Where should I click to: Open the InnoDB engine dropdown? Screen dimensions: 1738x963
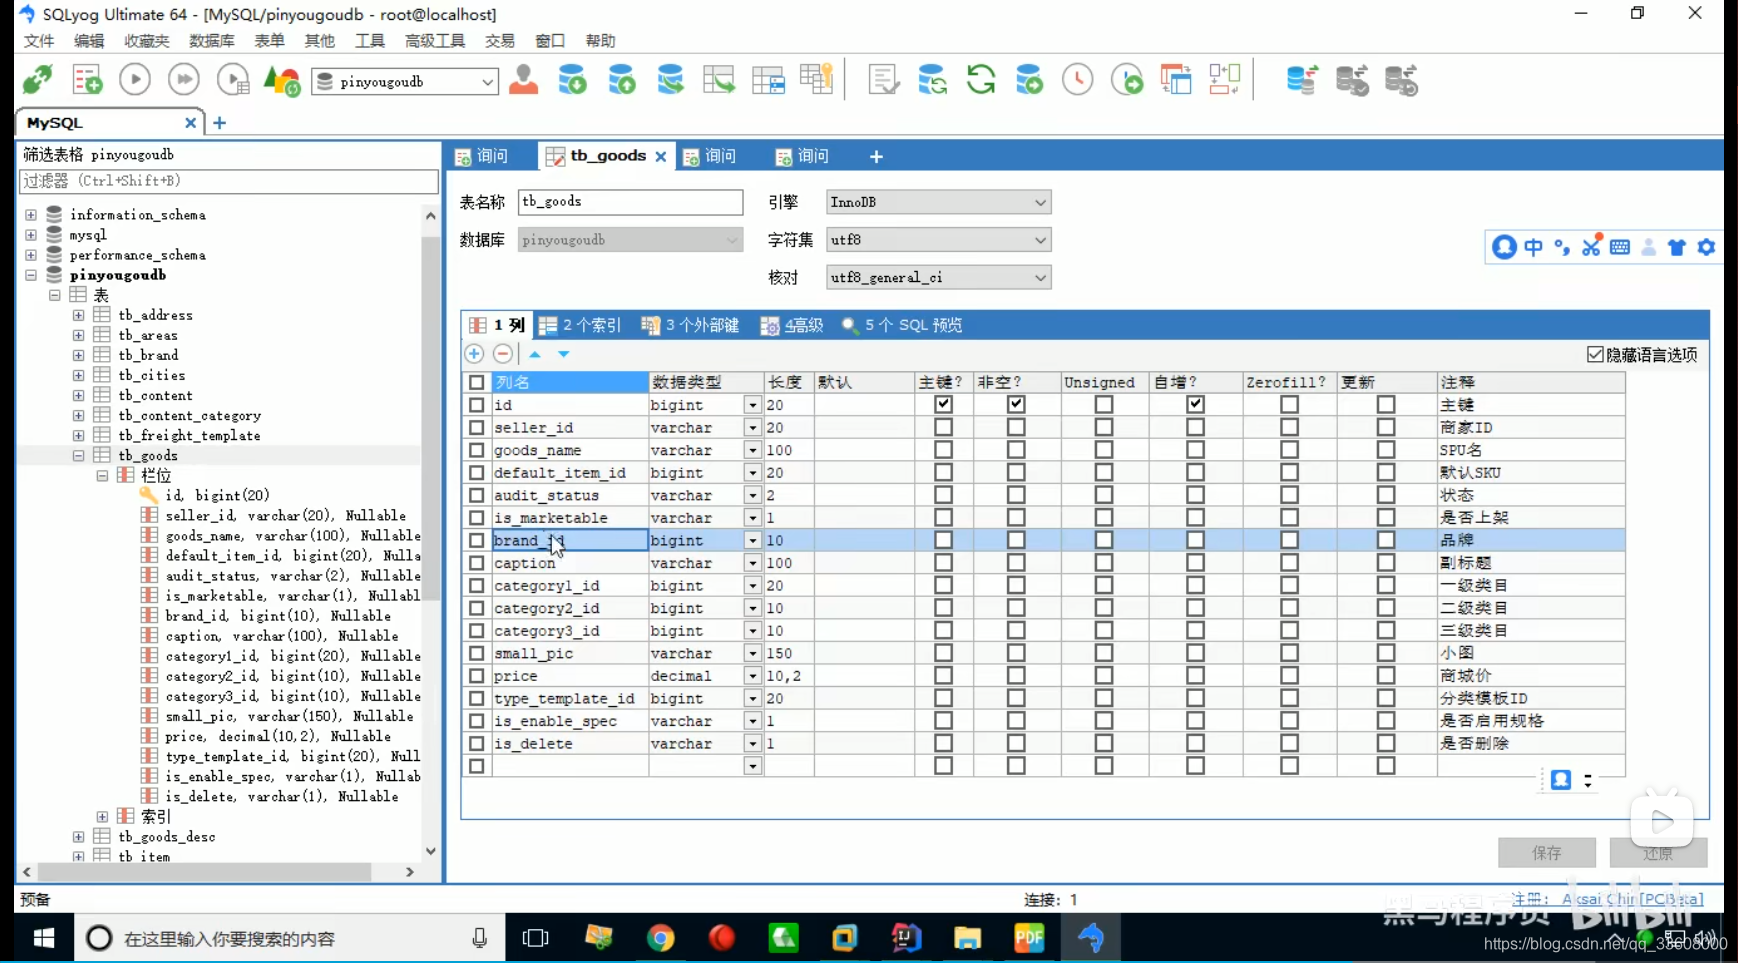(1040, 202)
